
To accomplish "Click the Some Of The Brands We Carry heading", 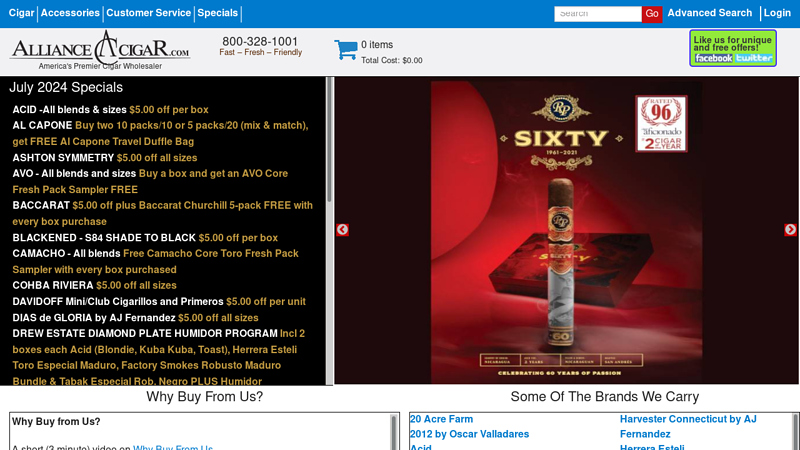I will pos(605,396).
